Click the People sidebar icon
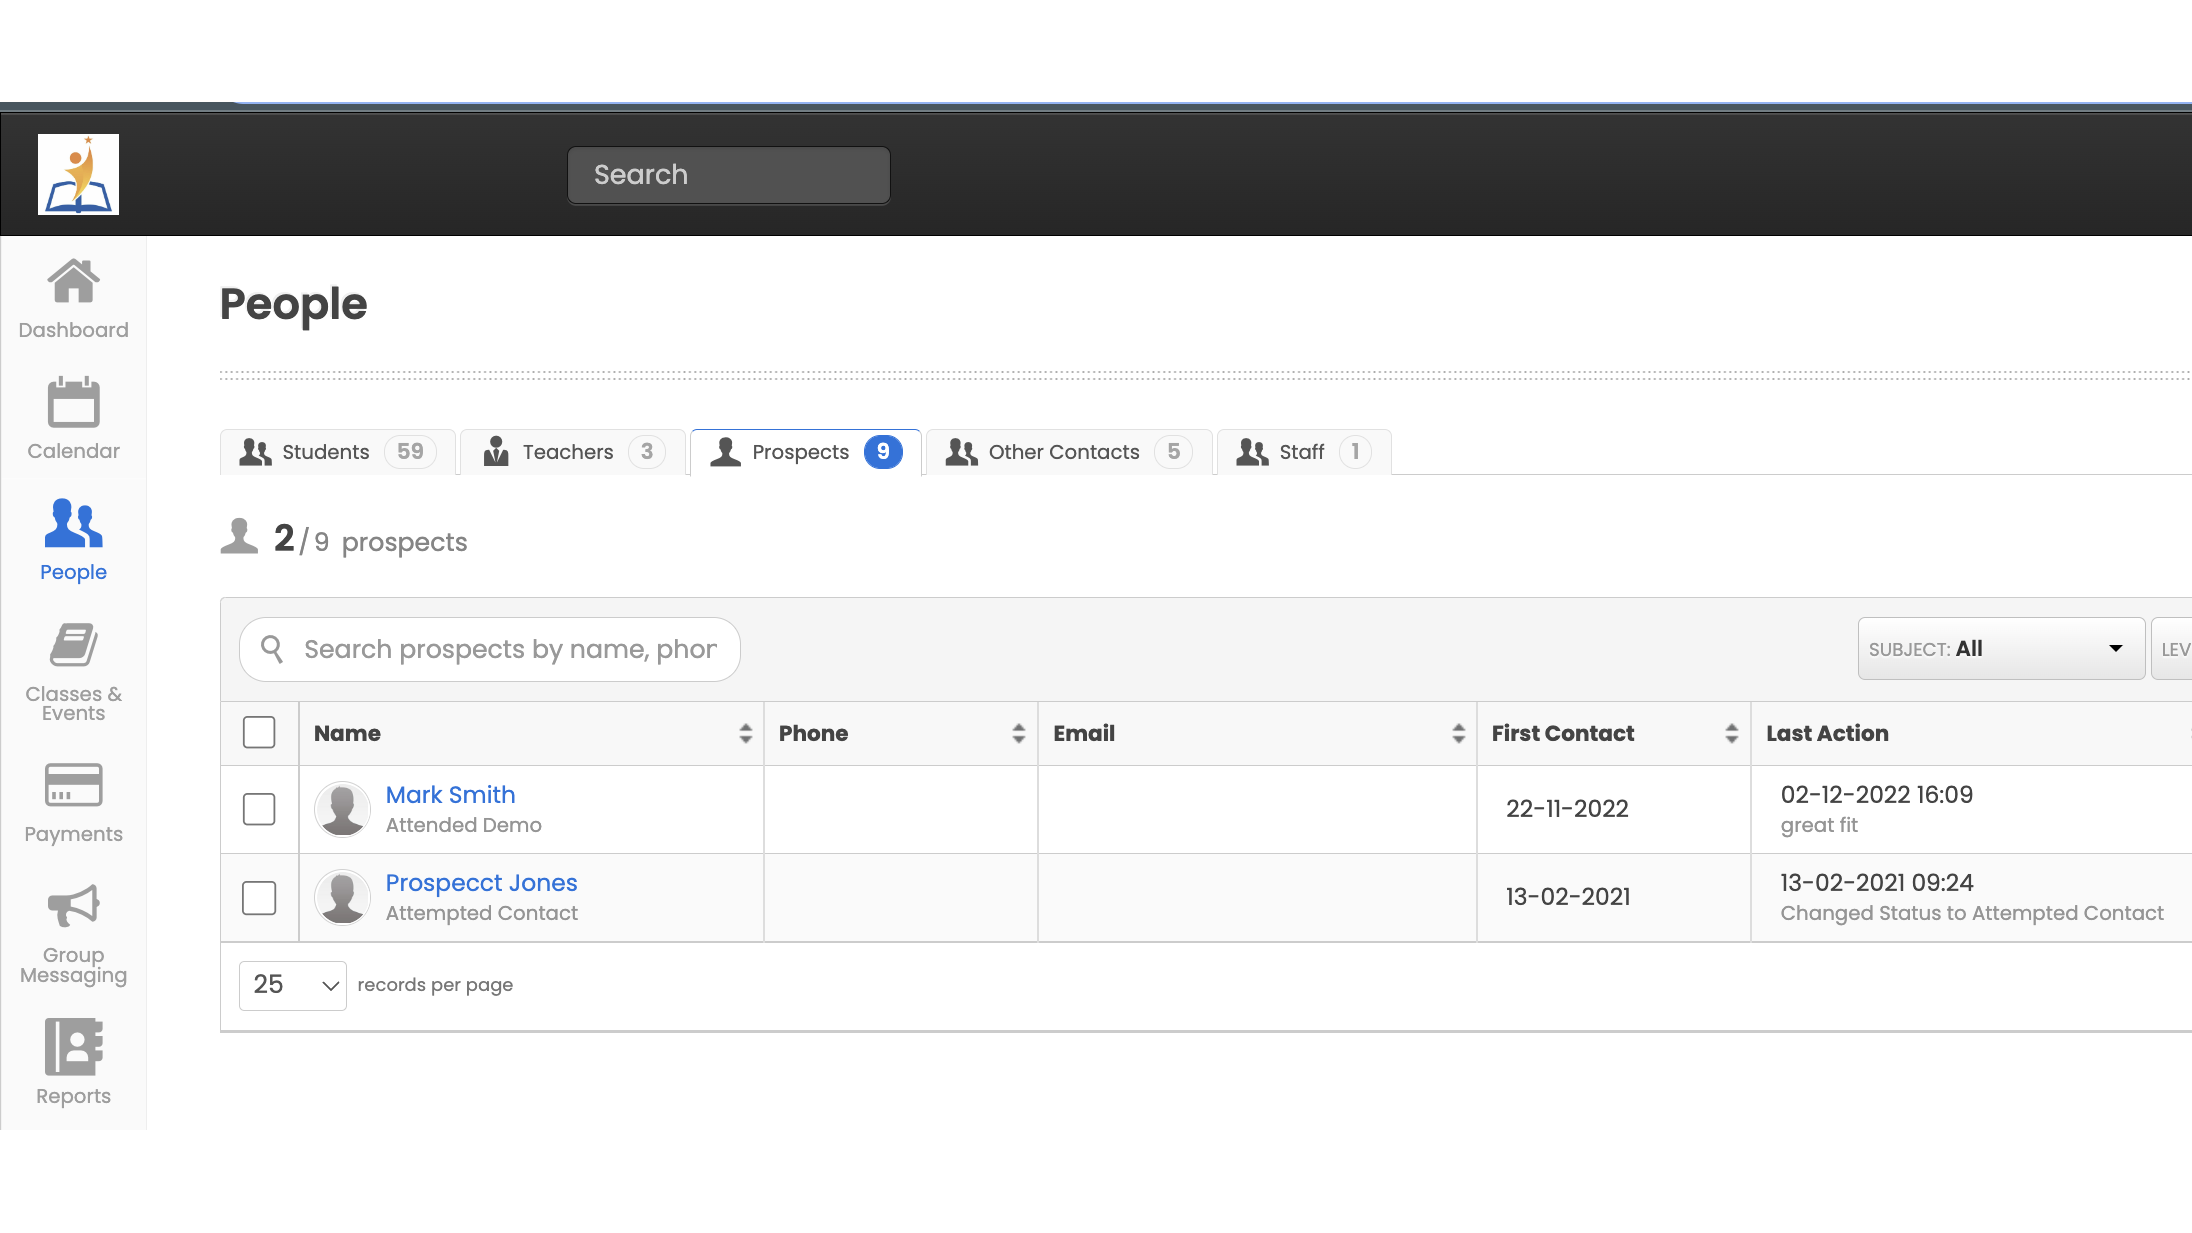Viewport: 2192px width, 1233px height. [73, 523]
